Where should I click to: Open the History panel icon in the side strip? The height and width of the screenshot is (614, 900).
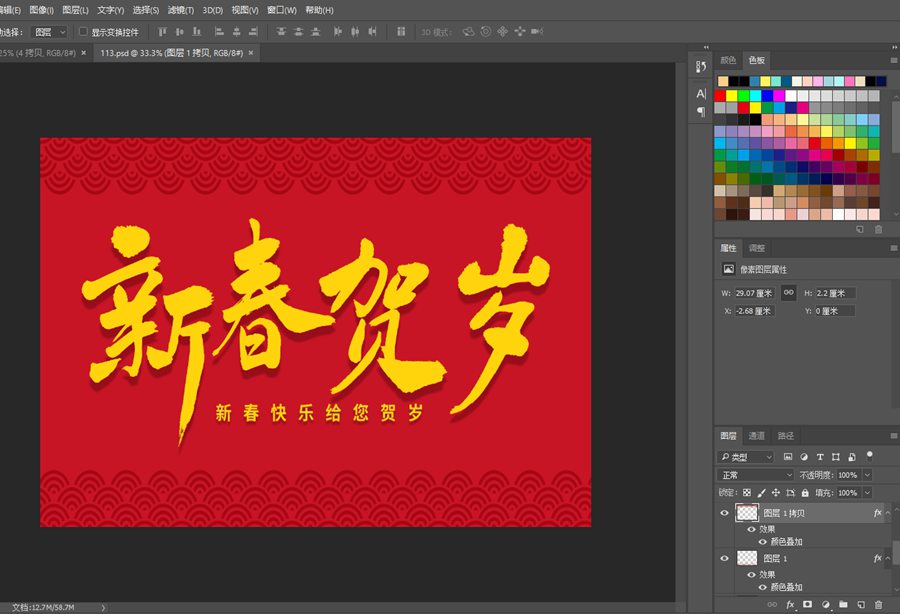701,67
